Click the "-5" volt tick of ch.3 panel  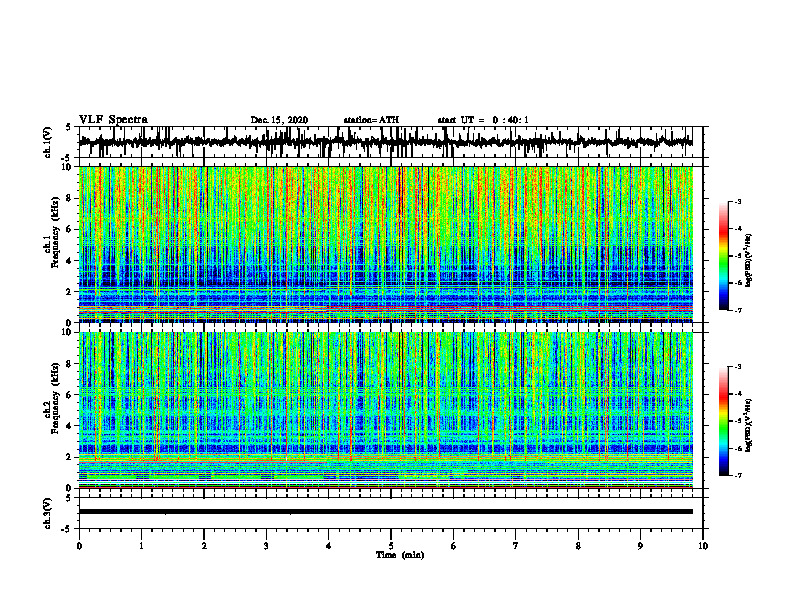[x=67, y=529]
